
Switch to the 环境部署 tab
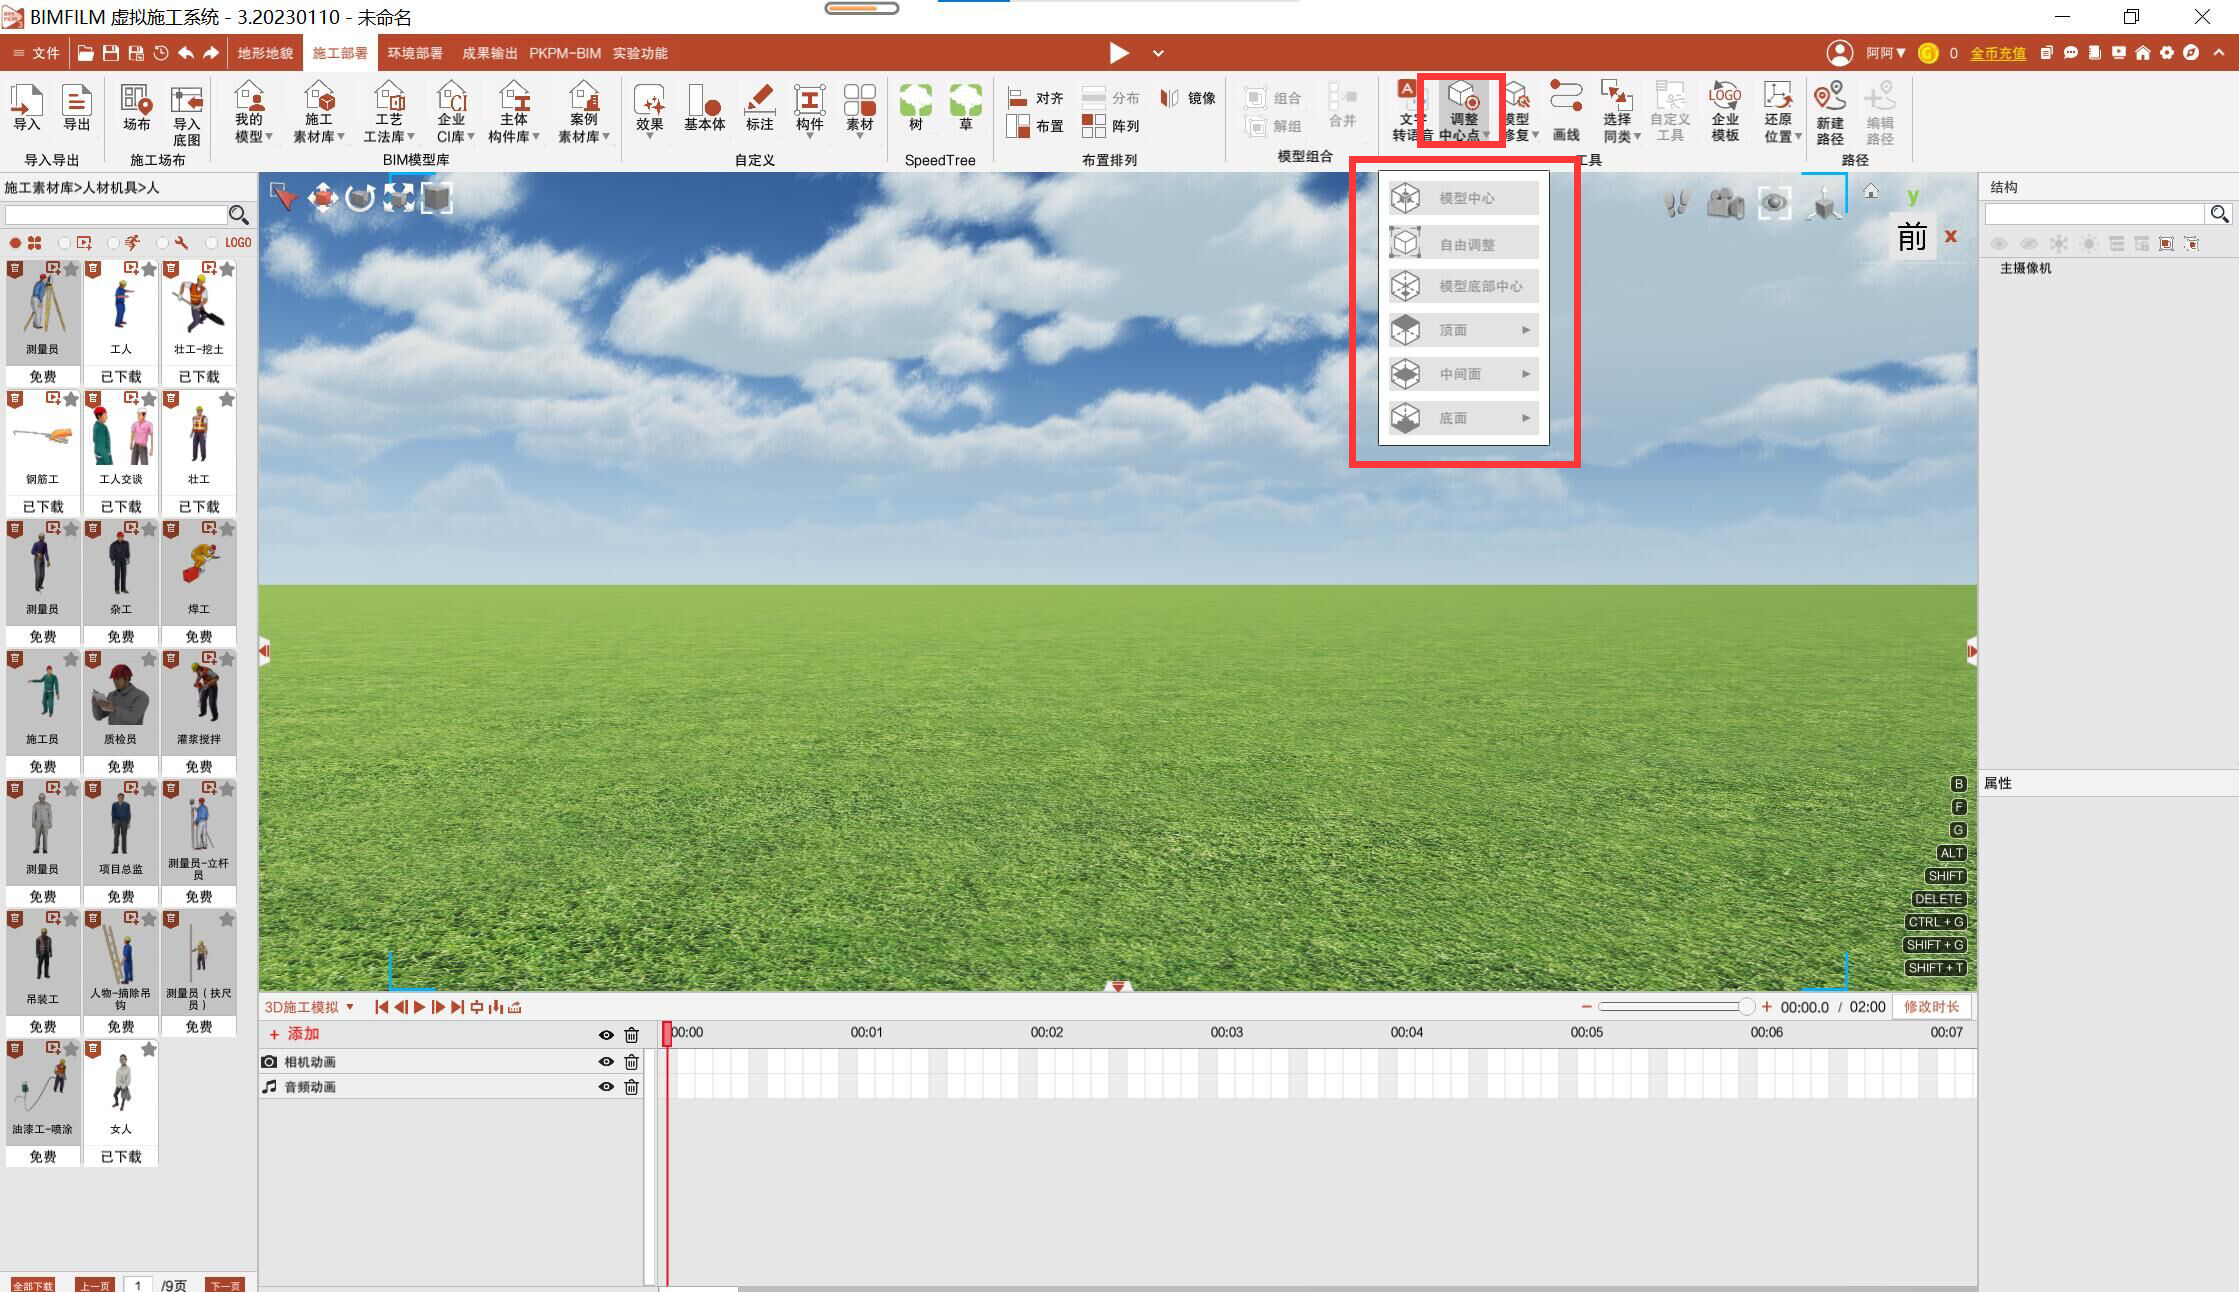pyautogui.click(x=415, y=53)
